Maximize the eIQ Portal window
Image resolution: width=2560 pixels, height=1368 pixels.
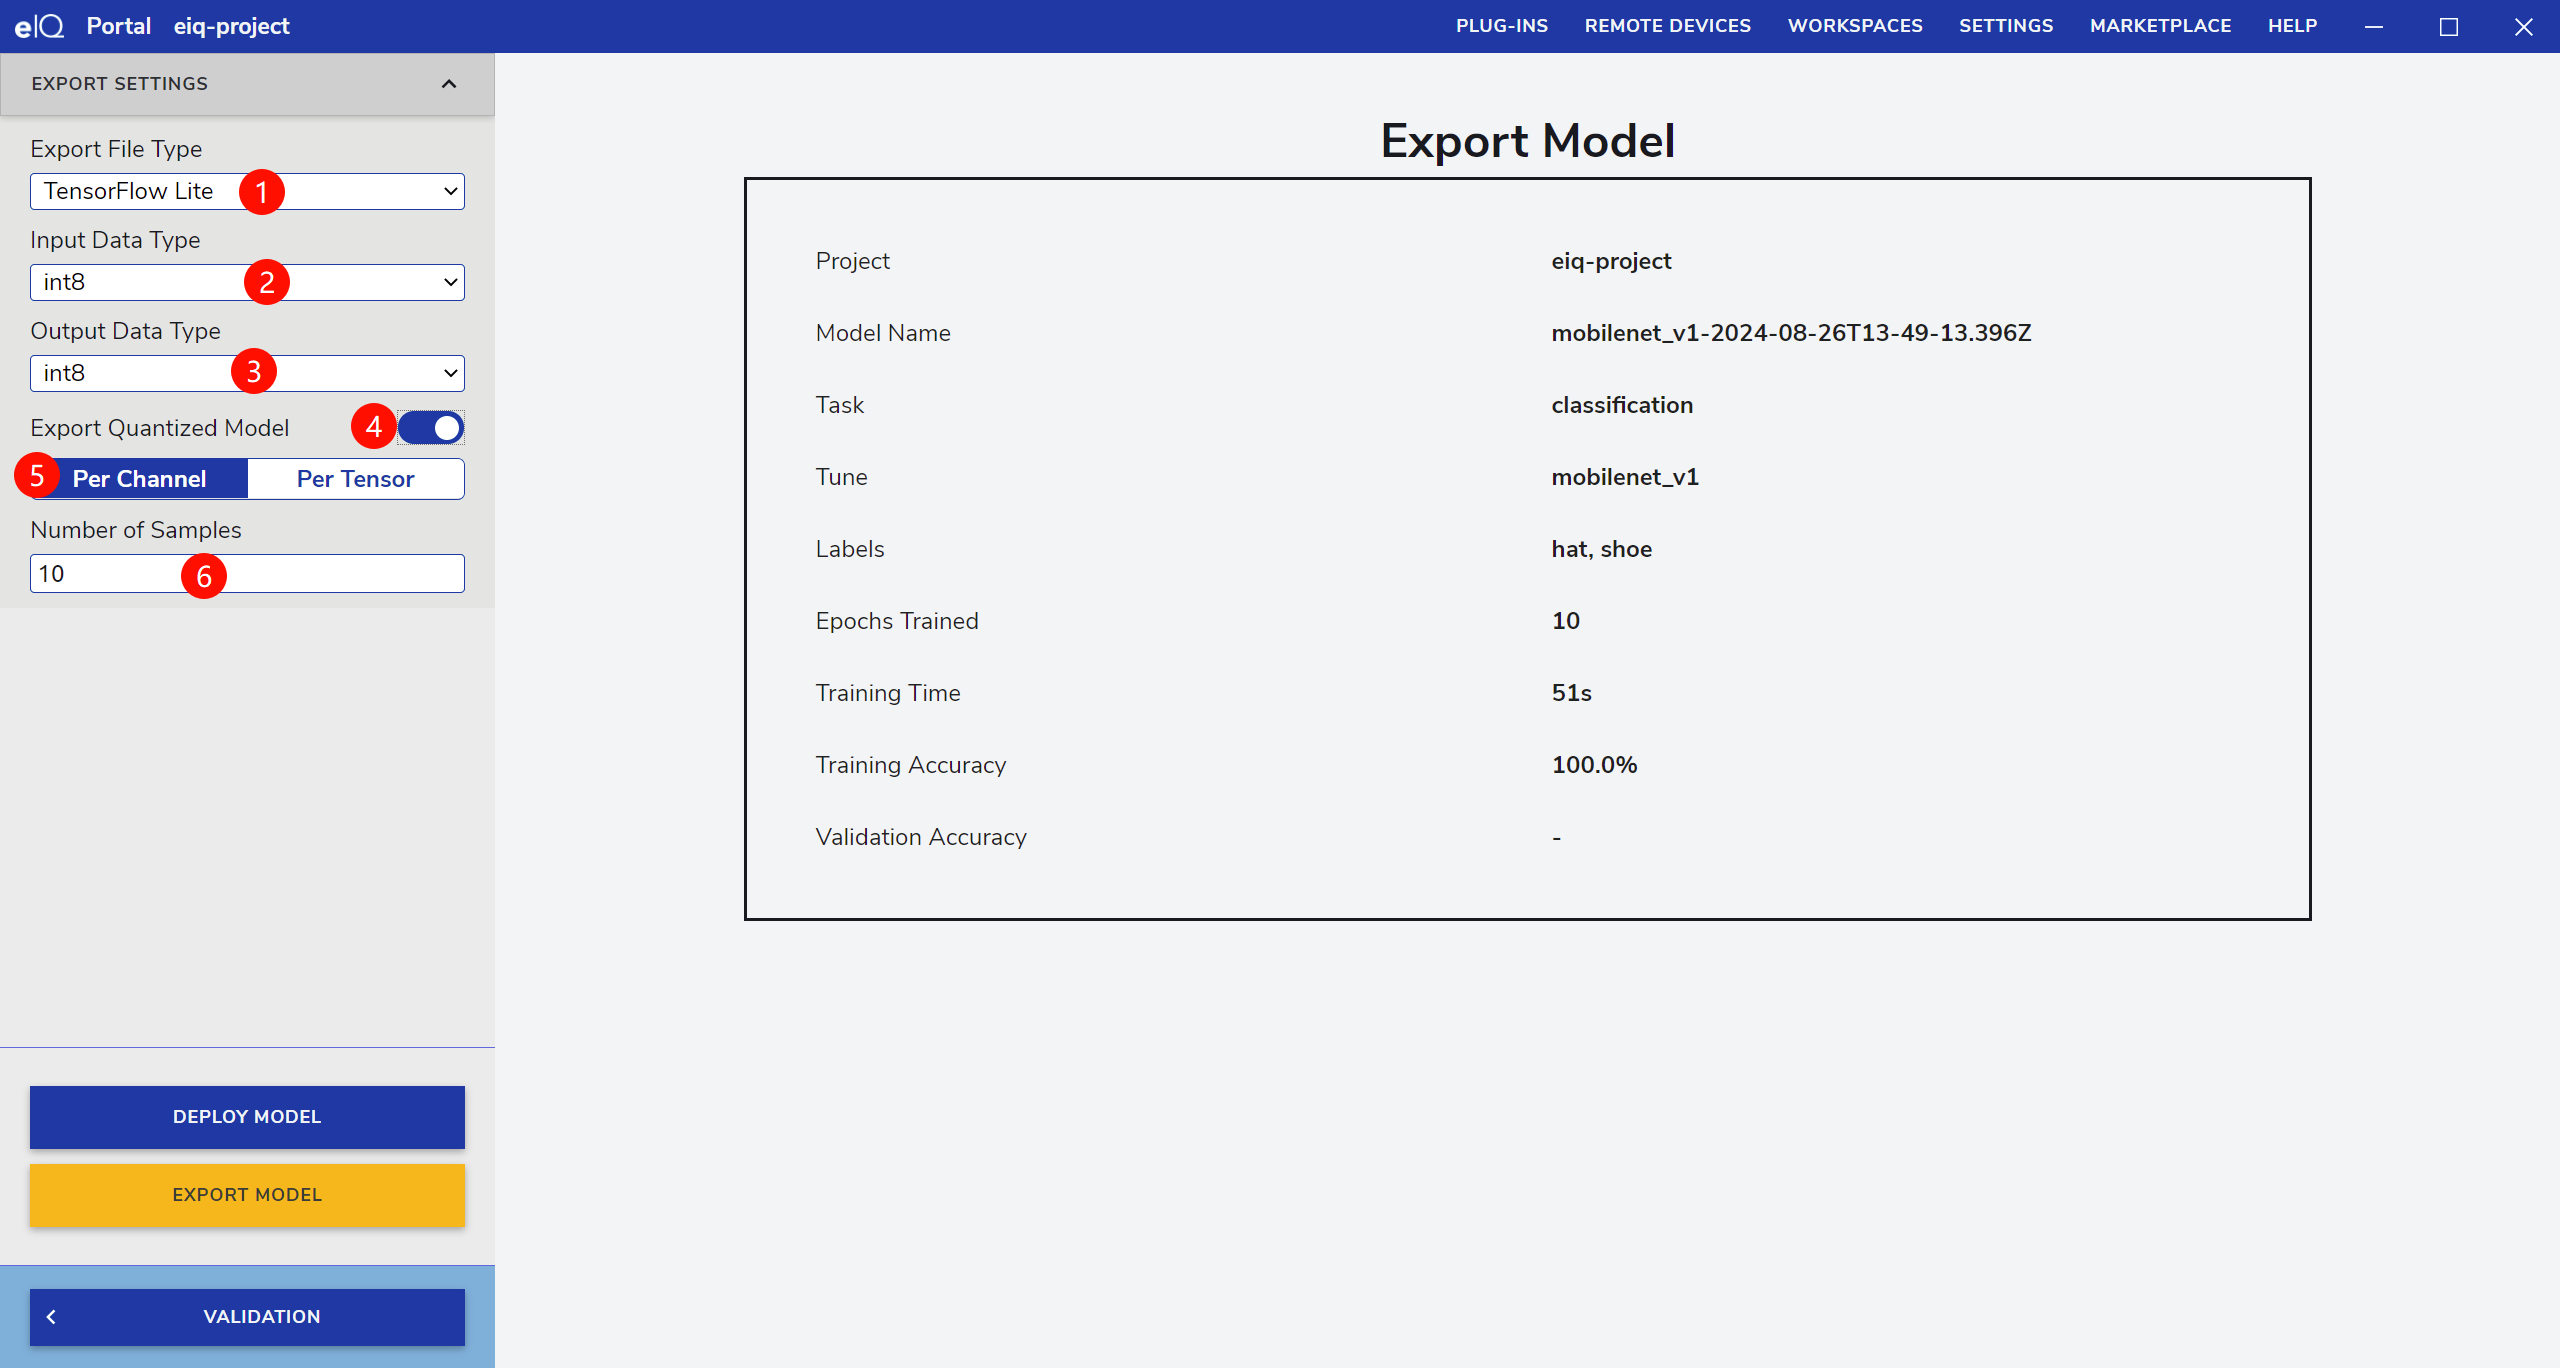tap(2449, 27)
